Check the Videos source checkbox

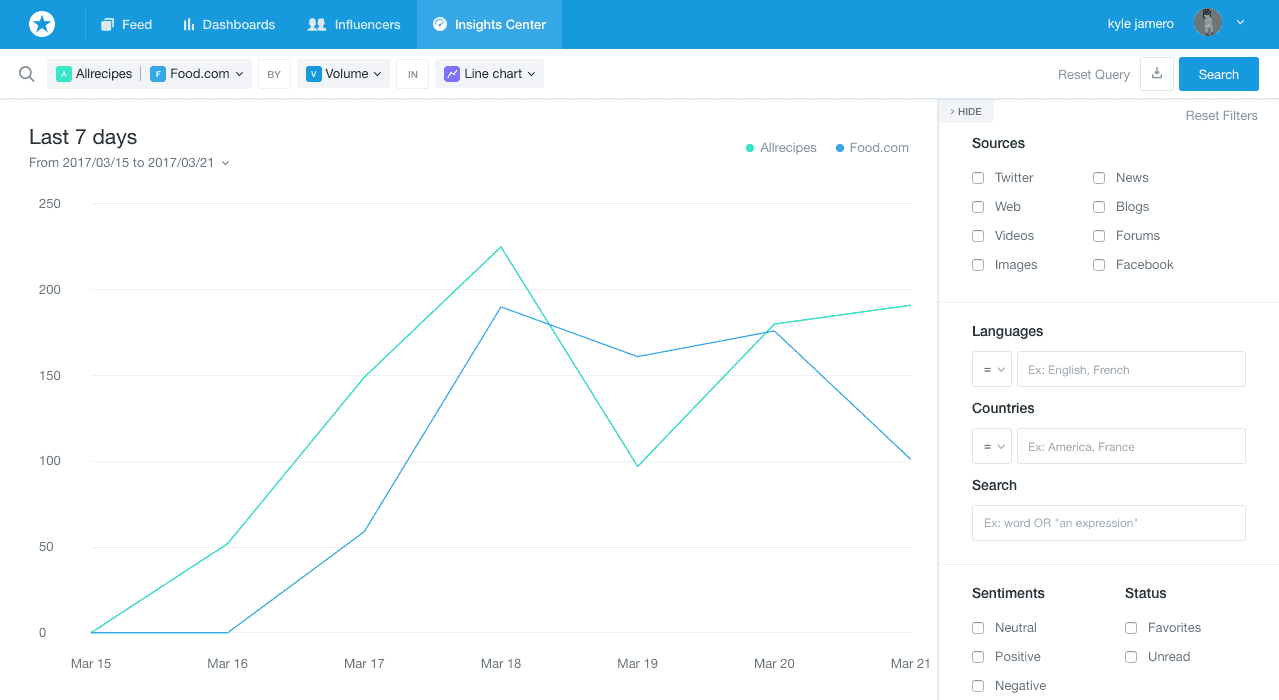(x=978, y=236)
